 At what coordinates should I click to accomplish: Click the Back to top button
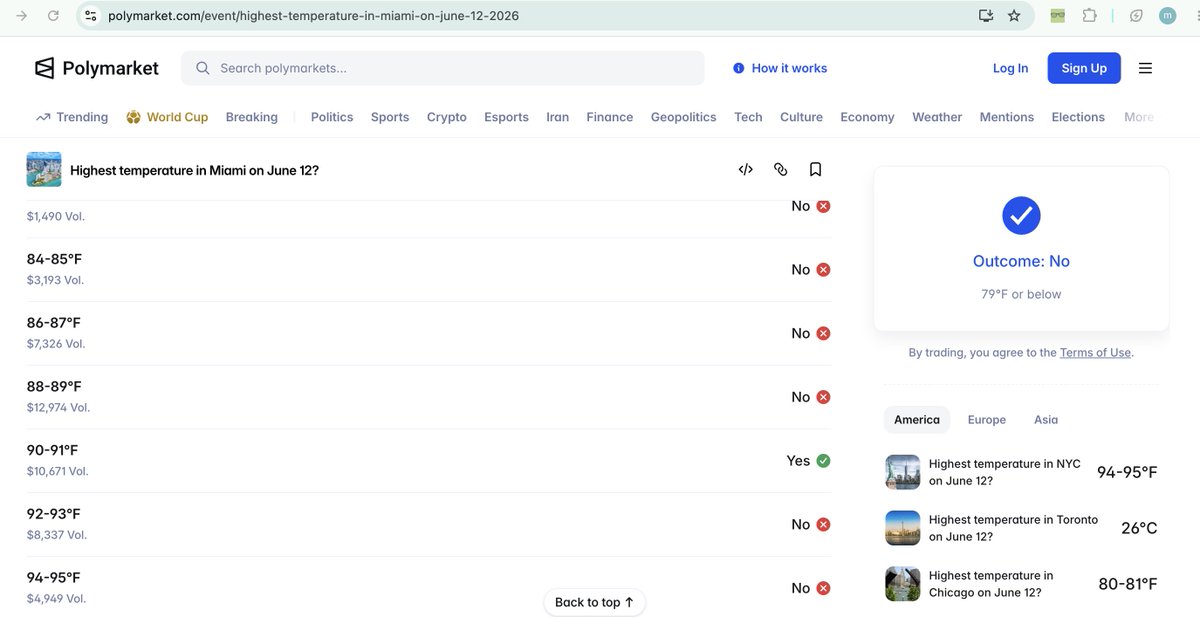pos(595,602)
